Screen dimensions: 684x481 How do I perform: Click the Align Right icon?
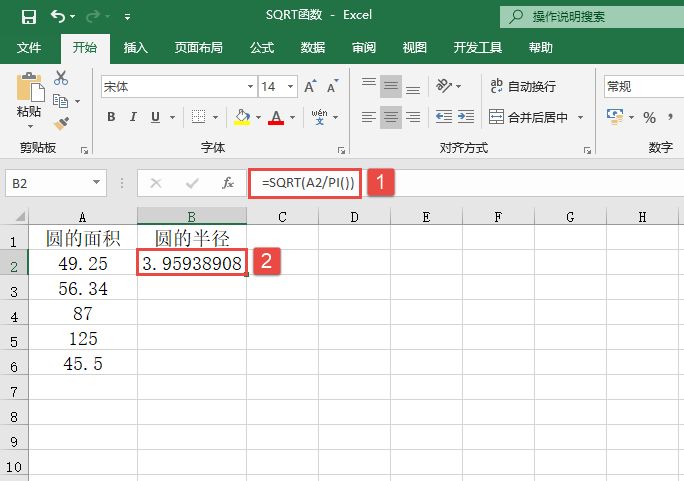click(413, 117)
